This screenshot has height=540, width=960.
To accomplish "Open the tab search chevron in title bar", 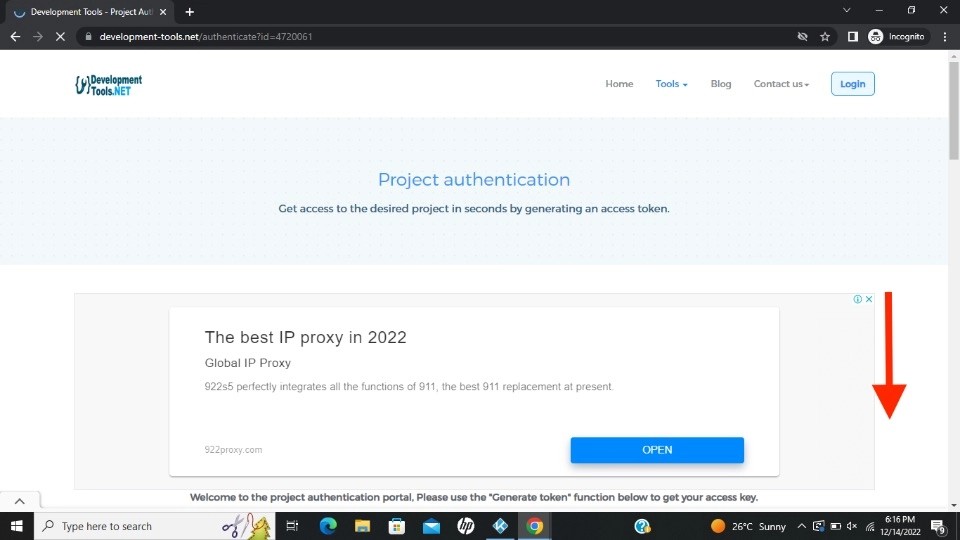I will [x=847, y=10].
